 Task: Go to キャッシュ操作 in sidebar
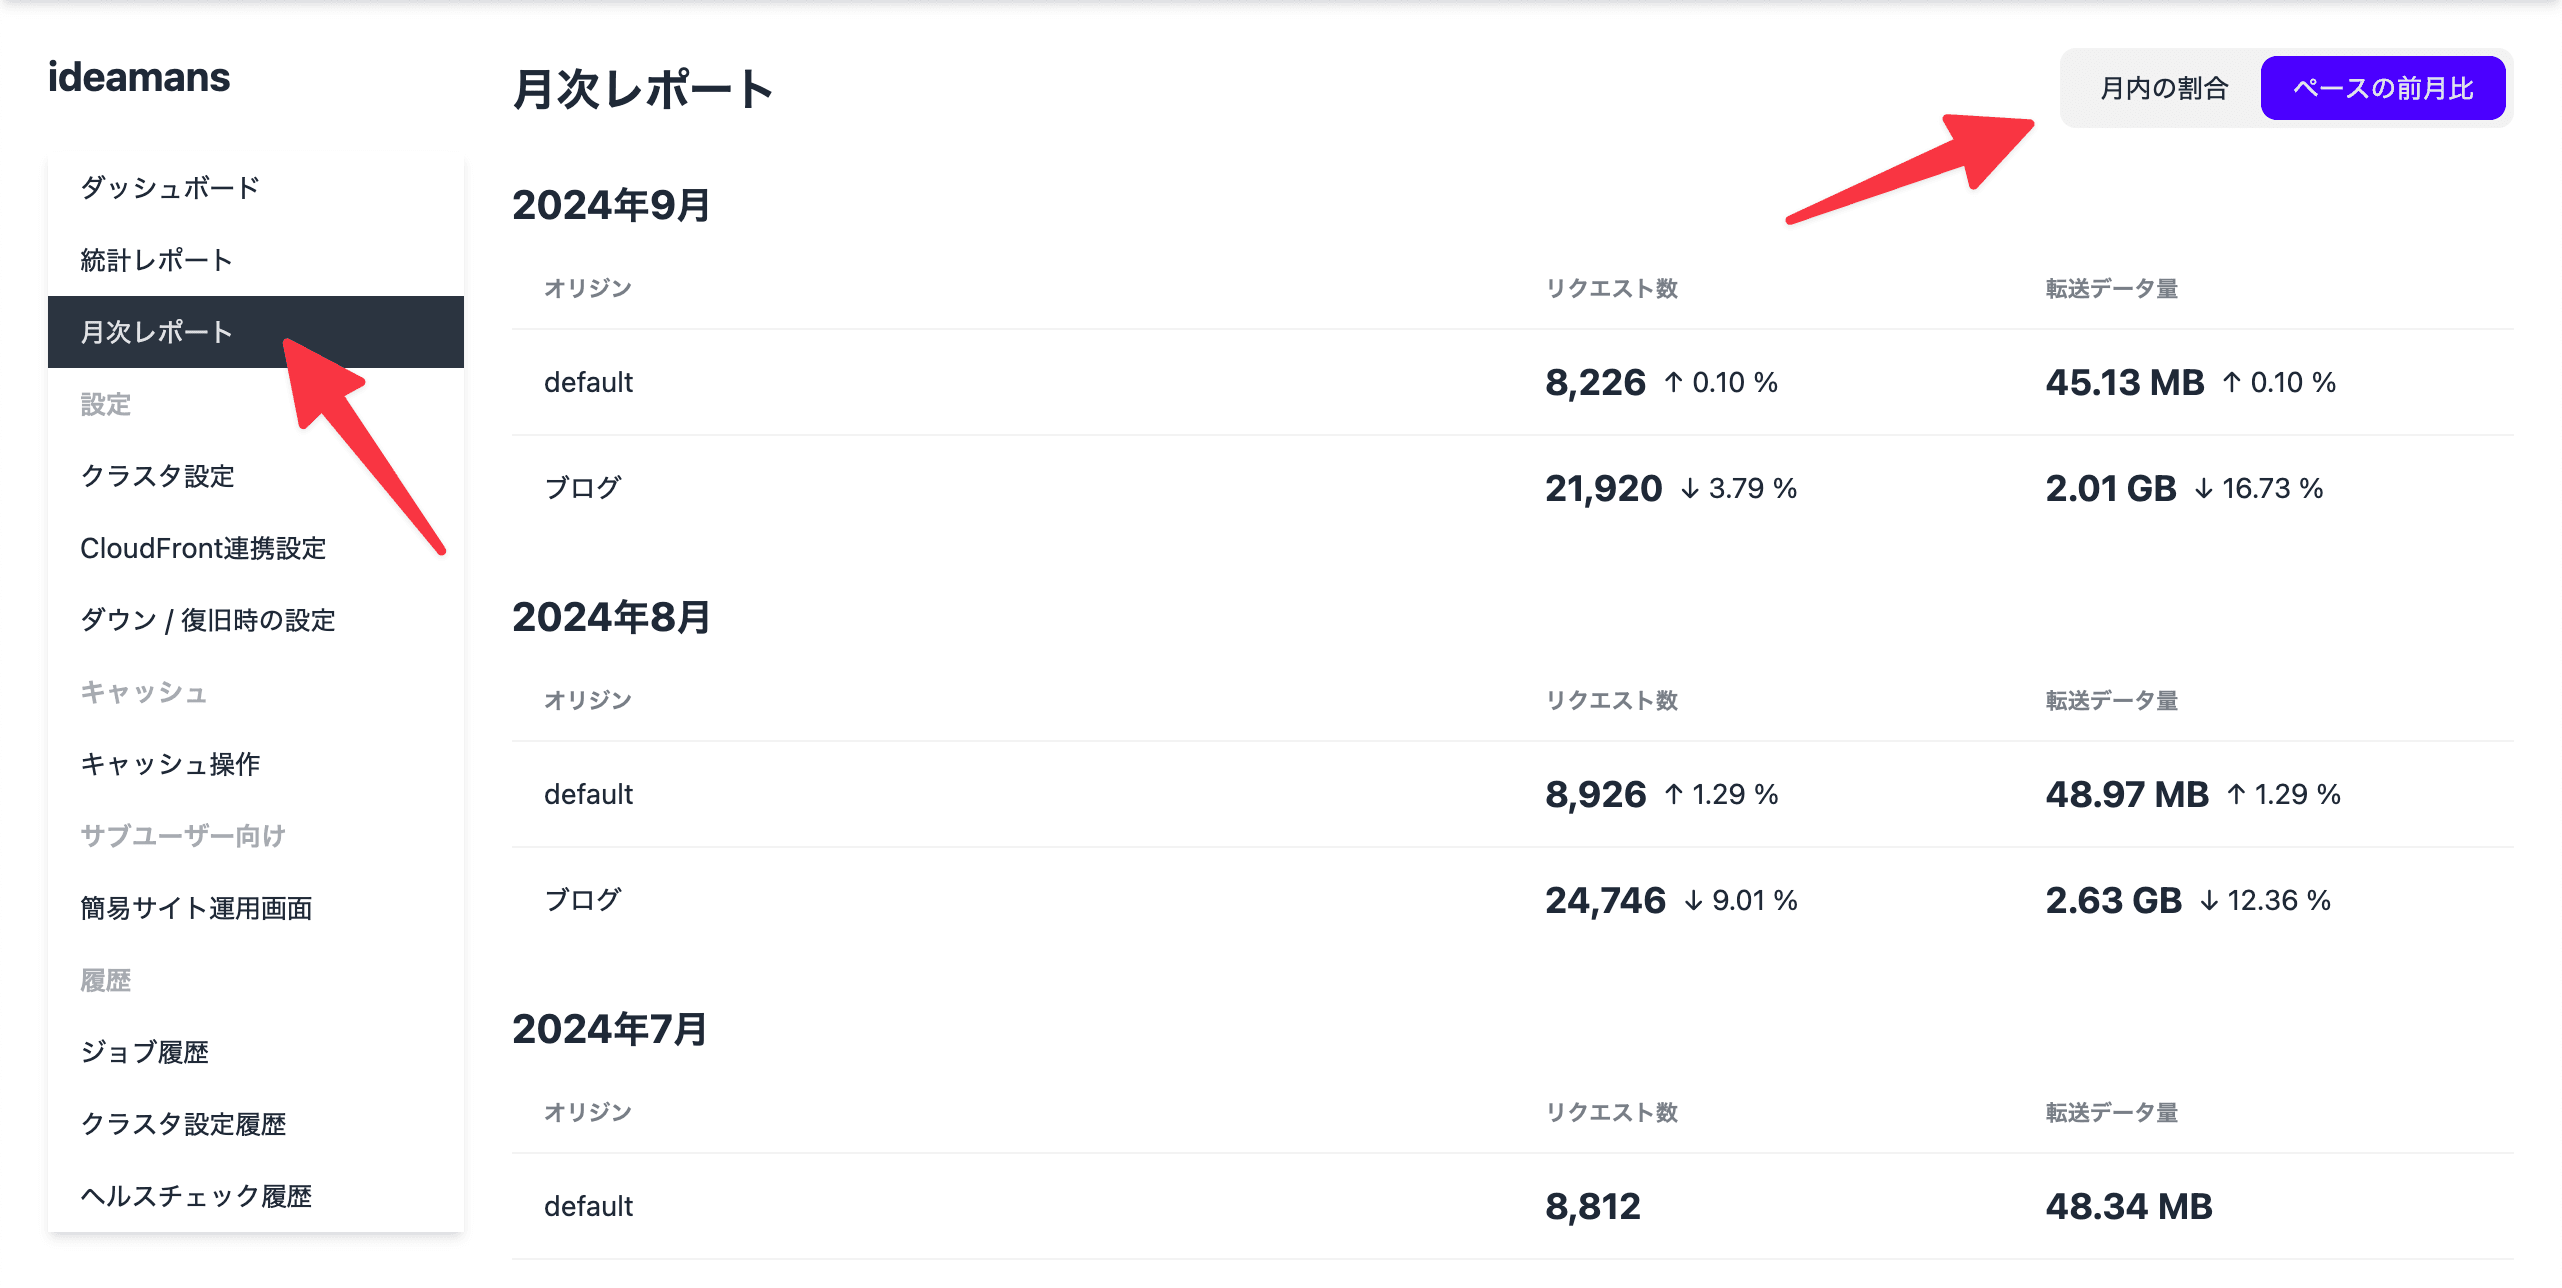(170, 764)
